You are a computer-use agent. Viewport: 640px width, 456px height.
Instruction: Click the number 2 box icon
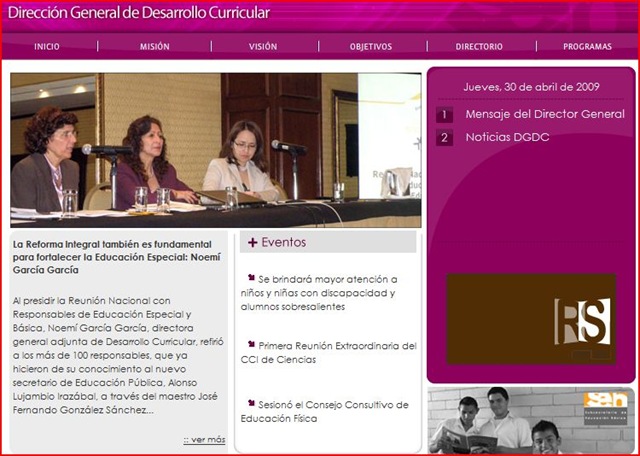pyautogui.click(x=444, y=138)
